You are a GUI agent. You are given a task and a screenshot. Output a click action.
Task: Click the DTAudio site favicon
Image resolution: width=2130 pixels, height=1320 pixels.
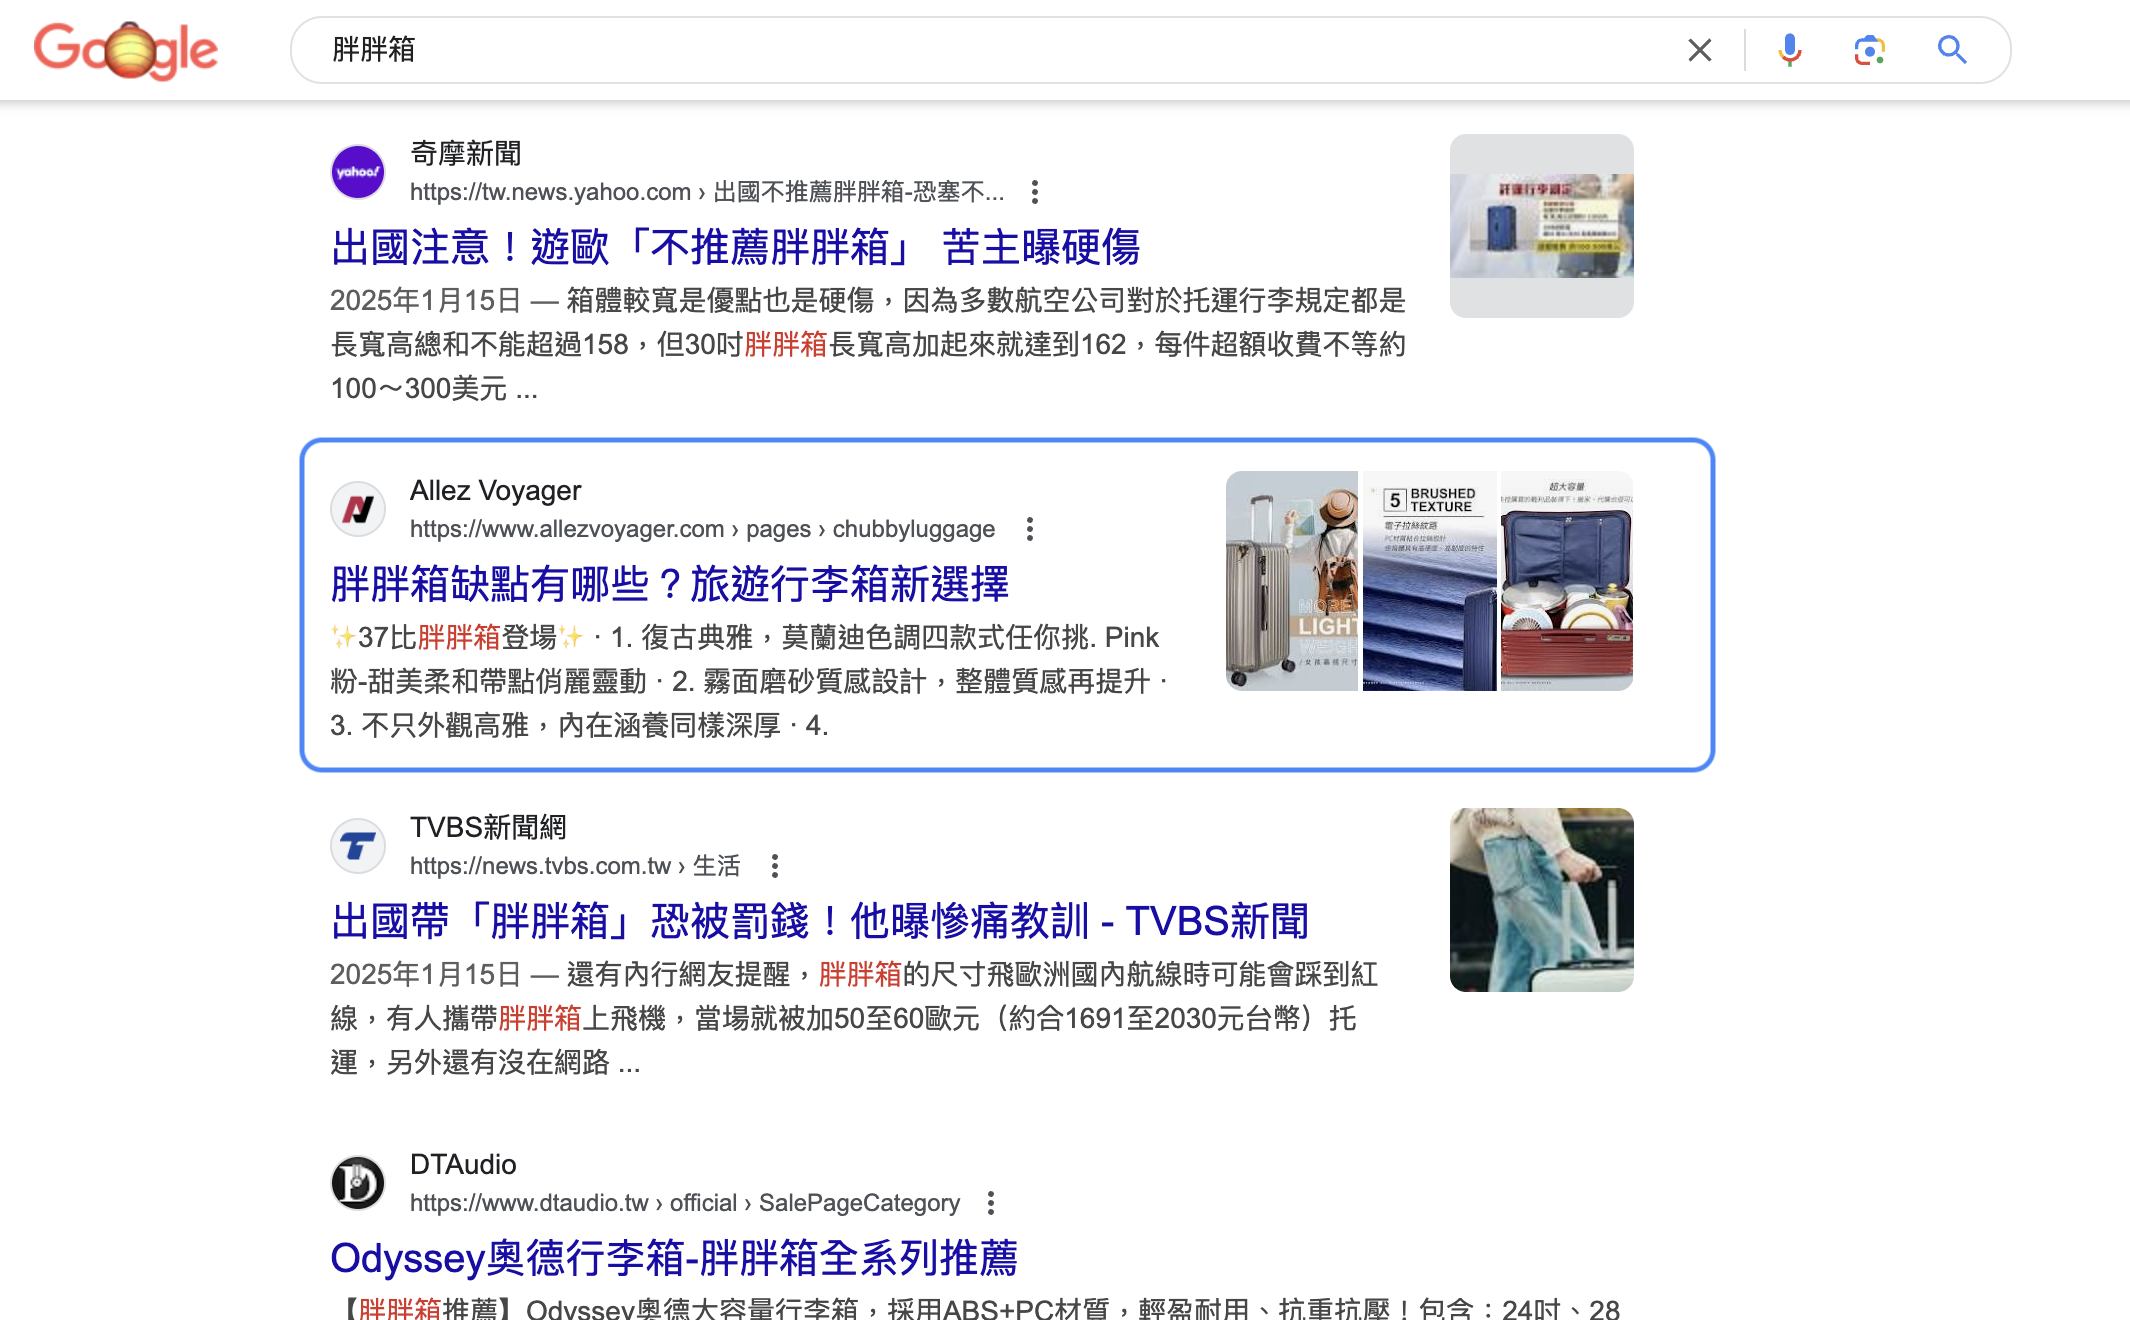pyautogui.click(x=358, y=1183)
